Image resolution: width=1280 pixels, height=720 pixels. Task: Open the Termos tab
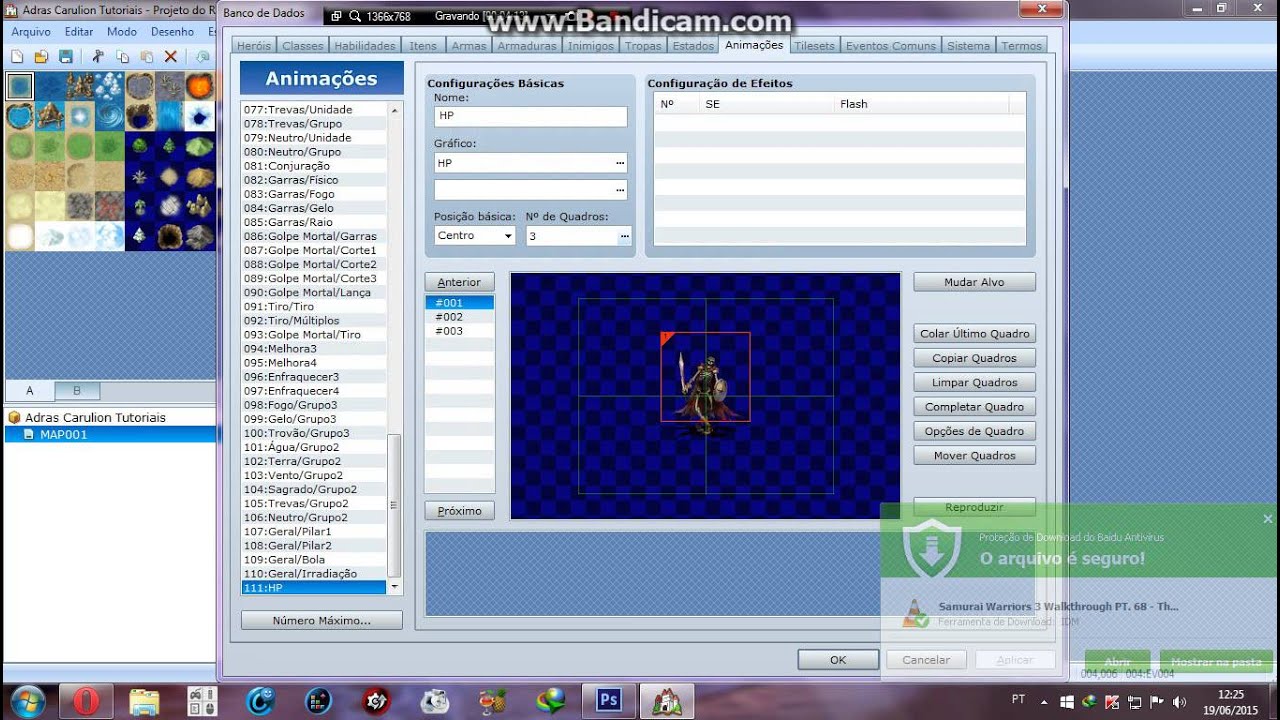[x=1021, y=45]
